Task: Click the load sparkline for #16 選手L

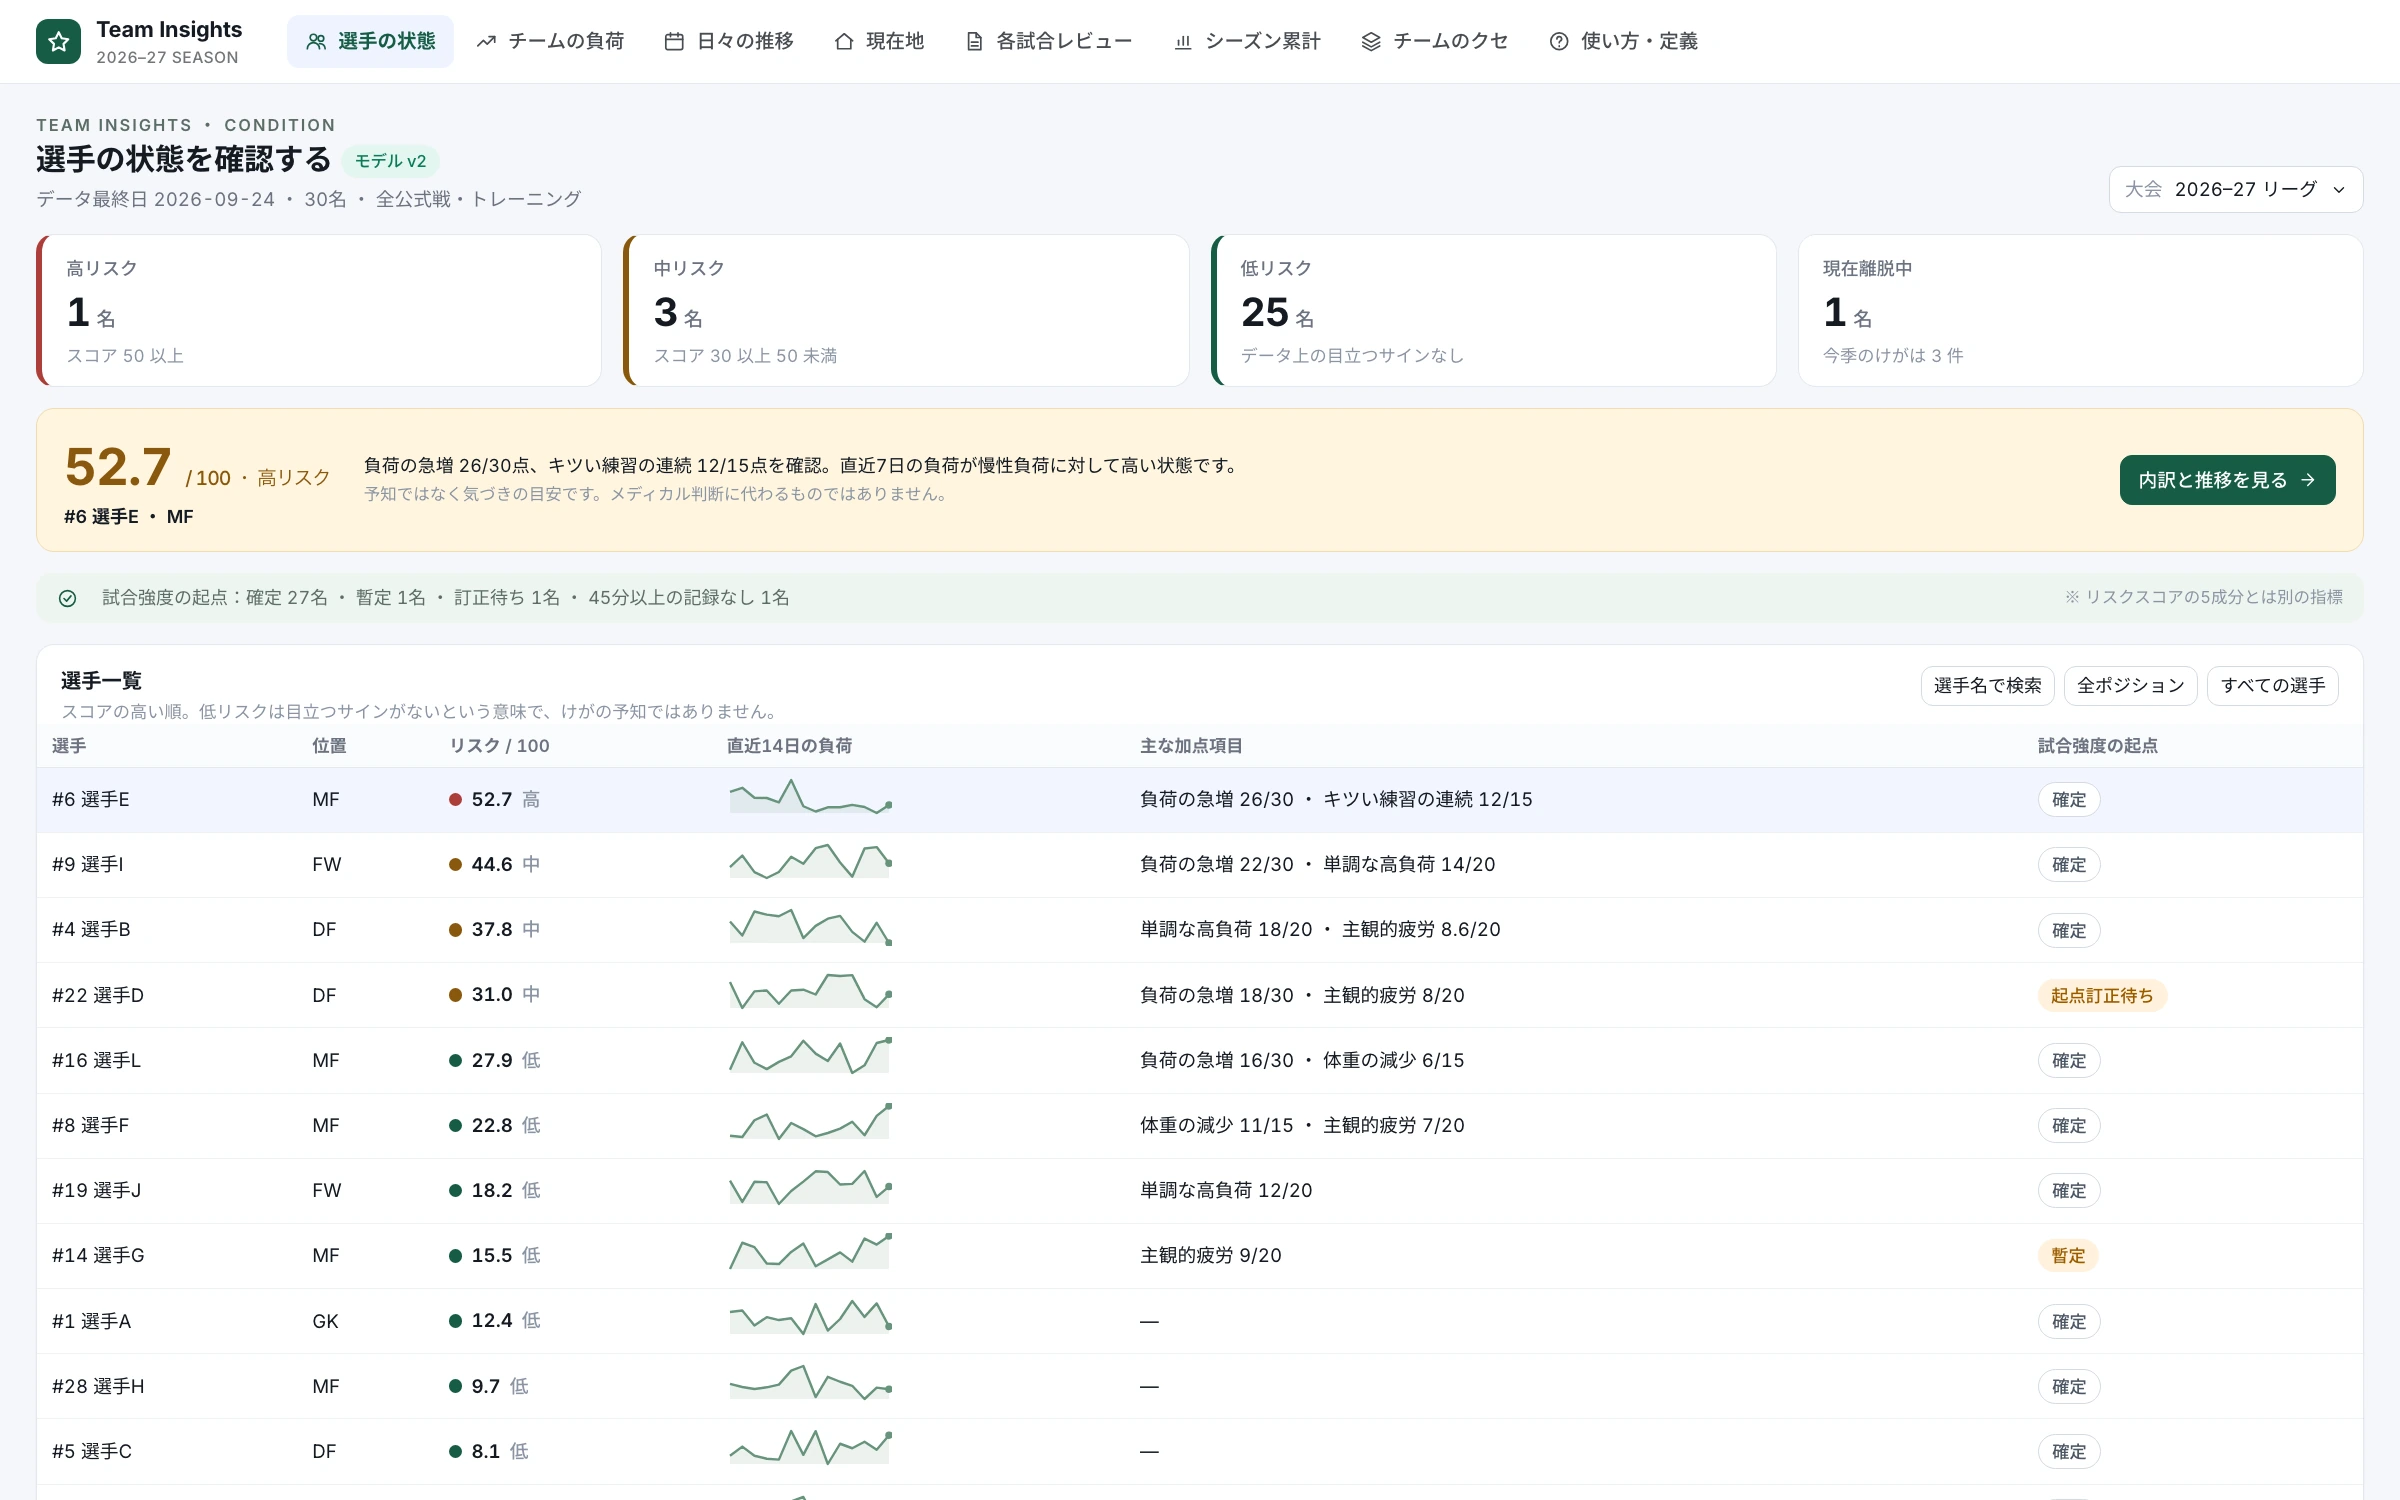Action: [x=810, y=1056]
